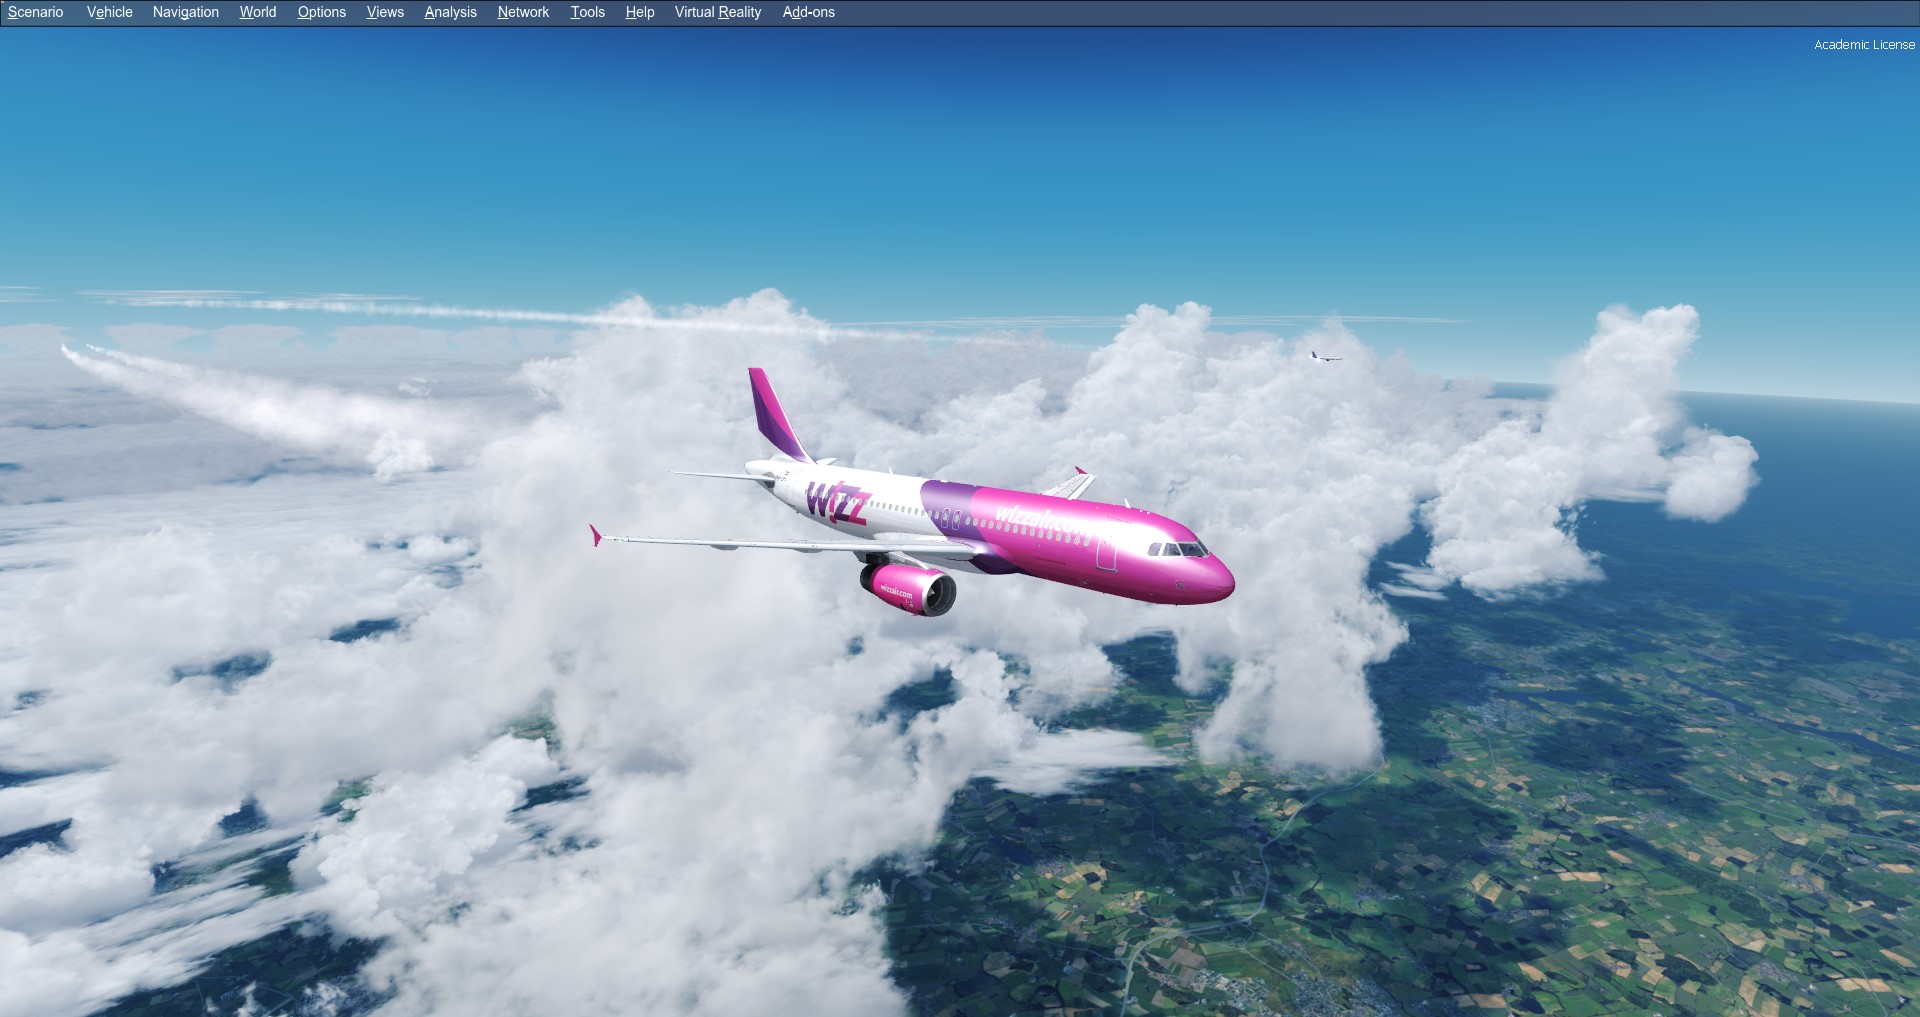Open the World menu

tap(258, 12)
